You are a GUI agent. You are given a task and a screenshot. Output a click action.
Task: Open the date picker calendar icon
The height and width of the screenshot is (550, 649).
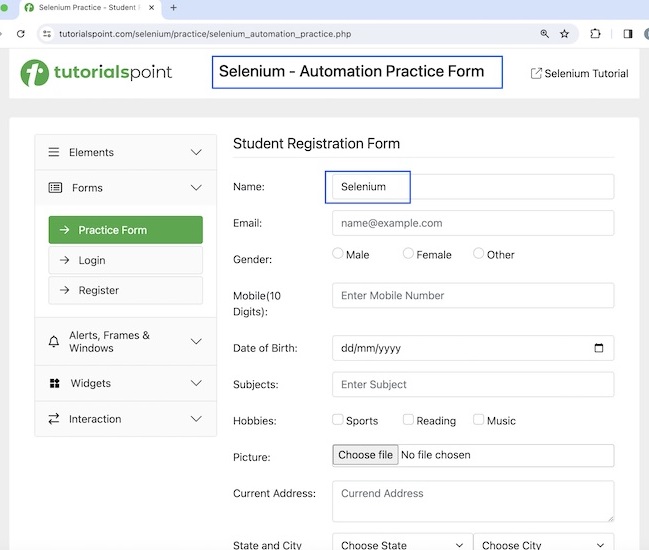tap(599, 349)
